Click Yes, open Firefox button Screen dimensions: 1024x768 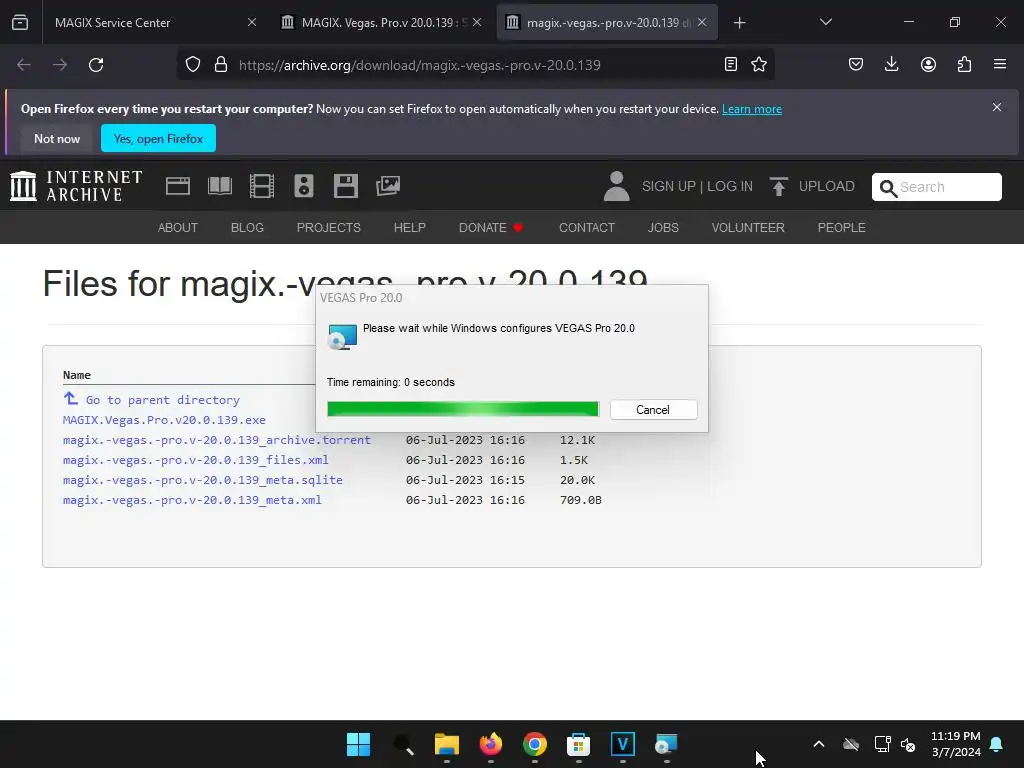[158, 138]
